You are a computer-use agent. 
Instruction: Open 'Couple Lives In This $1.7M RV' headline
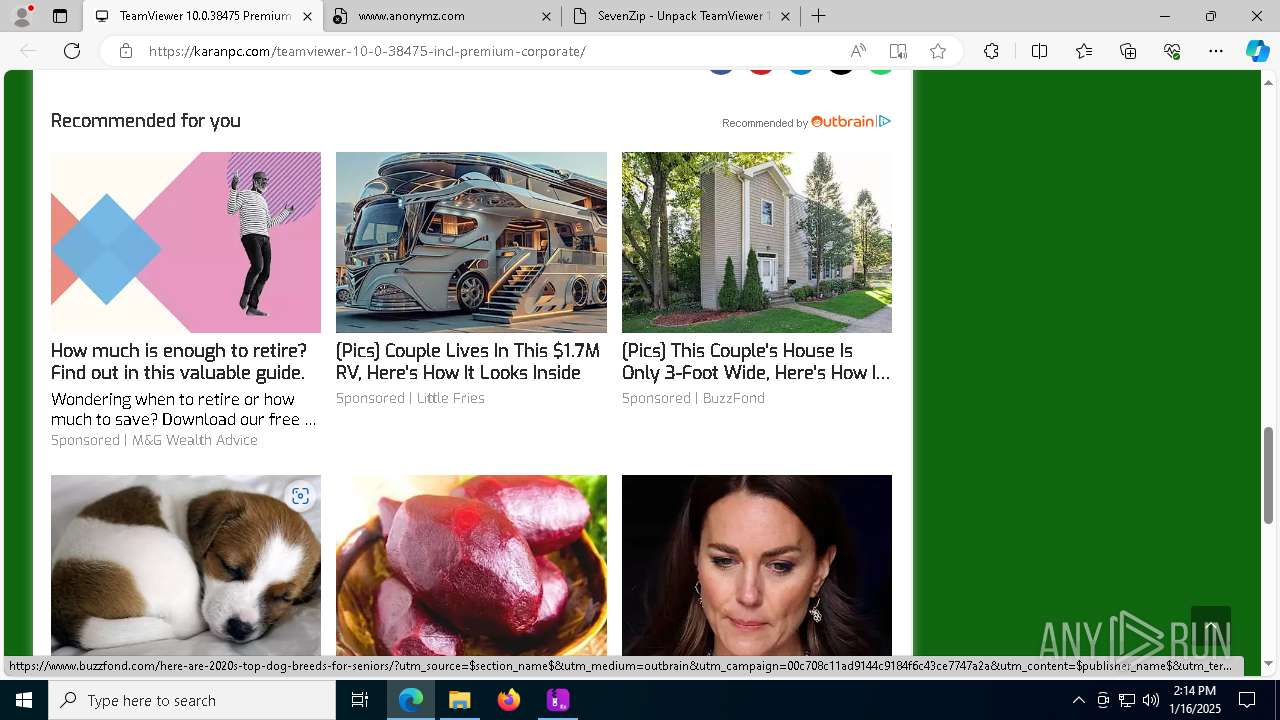coord(468,362)
